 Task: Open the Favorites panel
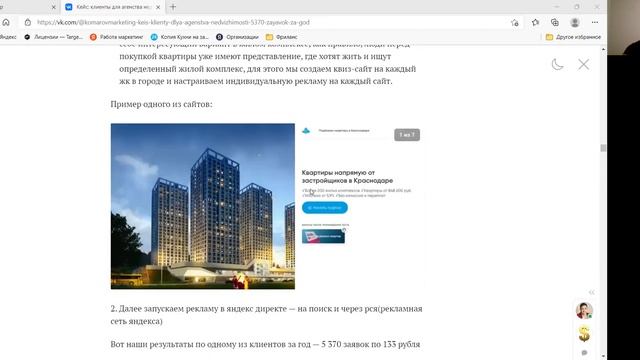[535, 22]
